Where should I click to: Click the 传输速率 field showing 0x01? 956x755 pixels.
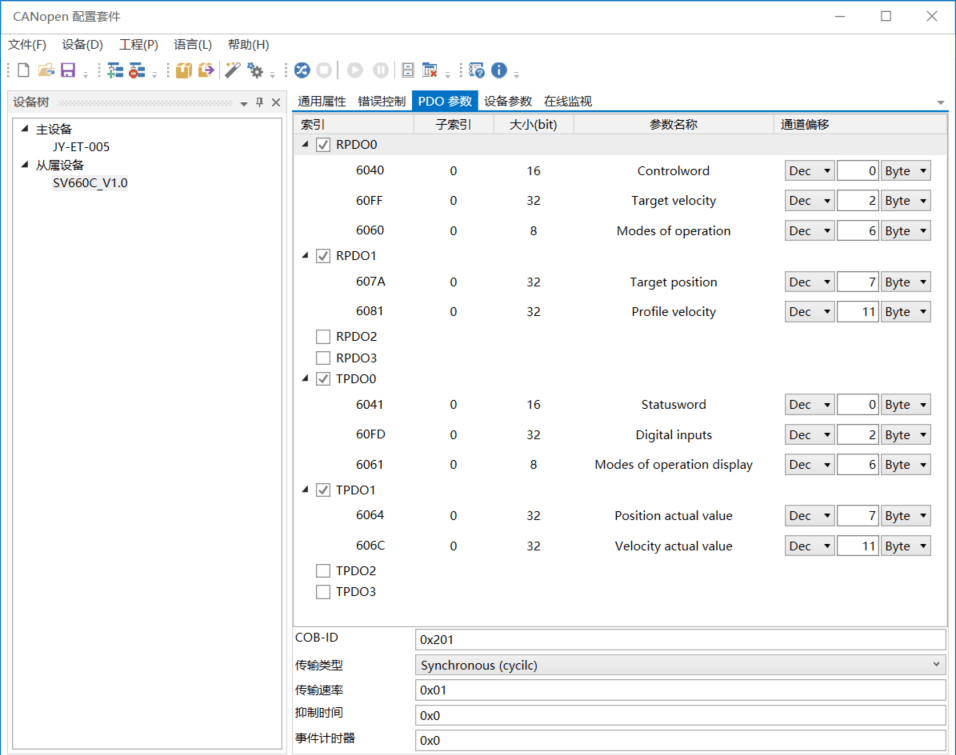coord(680,690)
